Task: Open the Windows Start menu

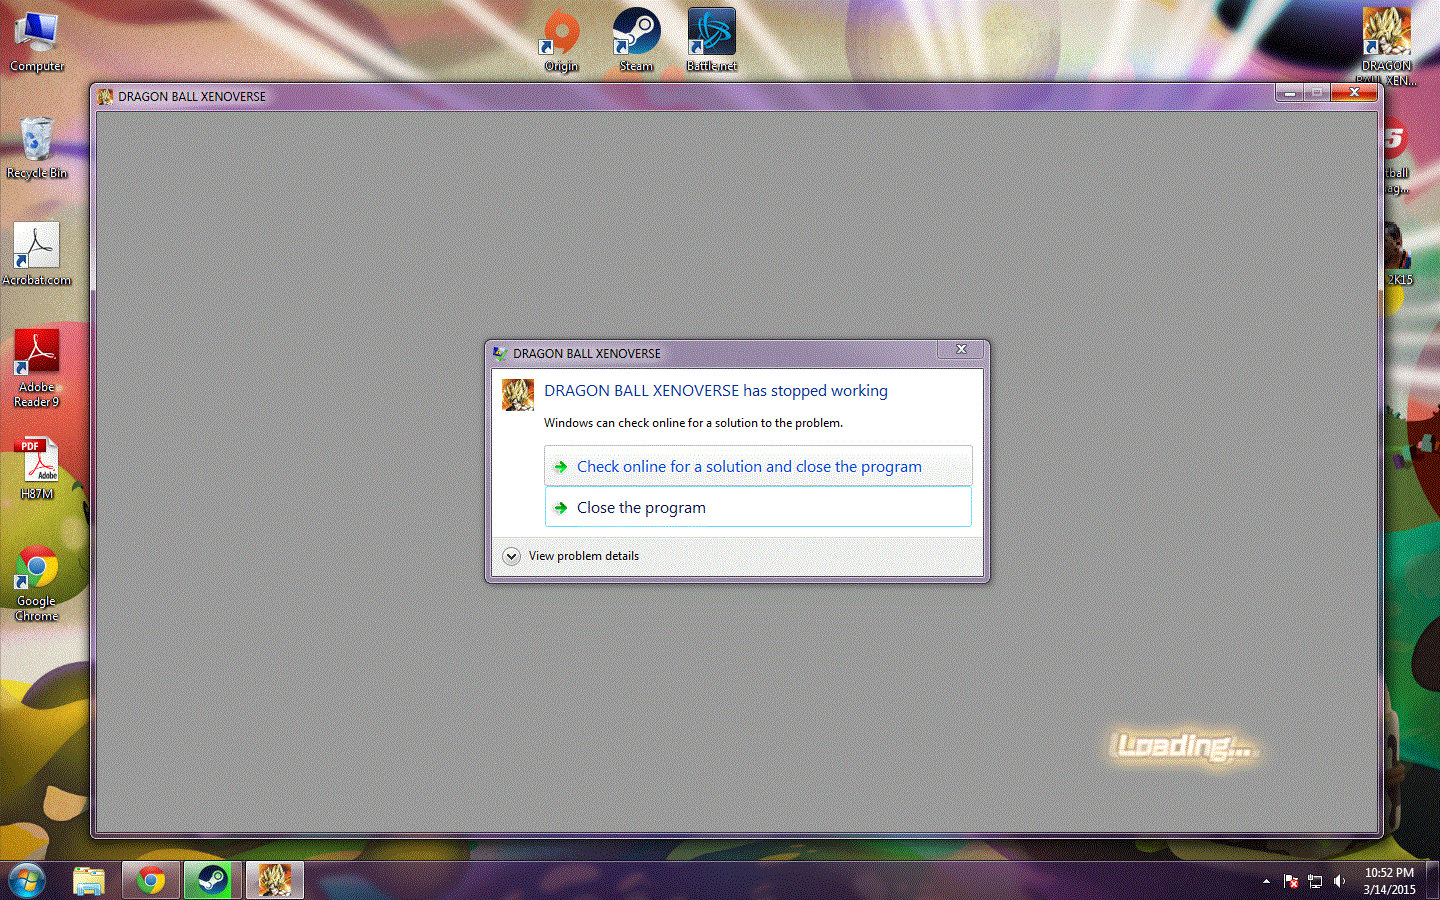Action: point(27,881)
